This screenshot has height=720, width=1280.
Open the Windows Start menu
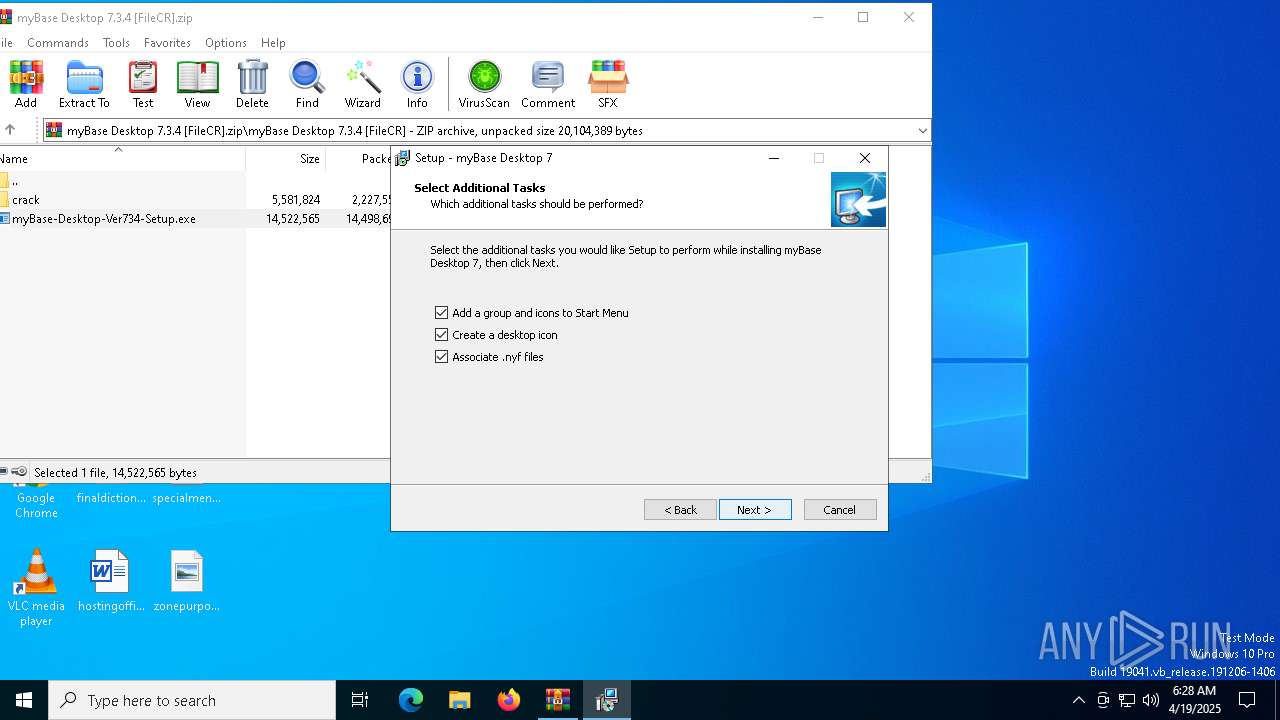(x=24, y=700)
